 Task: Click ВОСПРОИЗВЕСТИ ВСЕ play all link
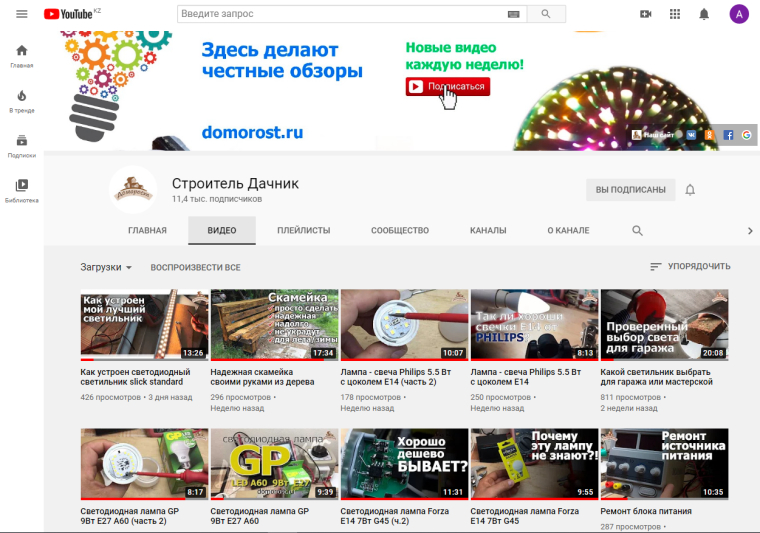pyautogui.click(x=195, y=267)
